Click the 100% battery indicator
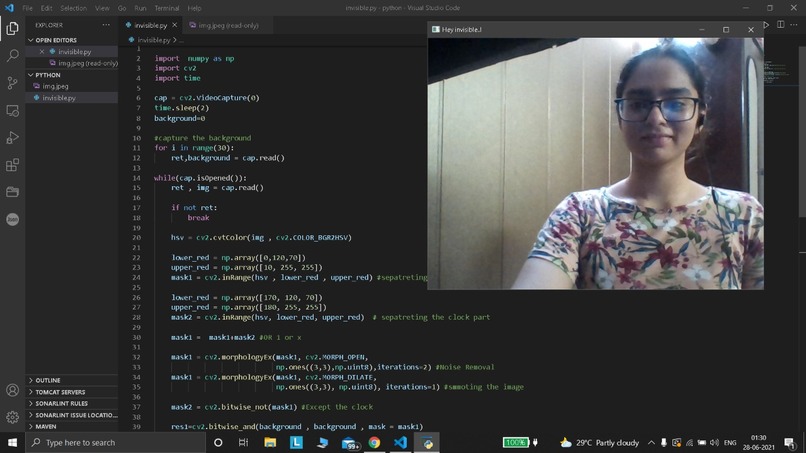 click(516, 442)
